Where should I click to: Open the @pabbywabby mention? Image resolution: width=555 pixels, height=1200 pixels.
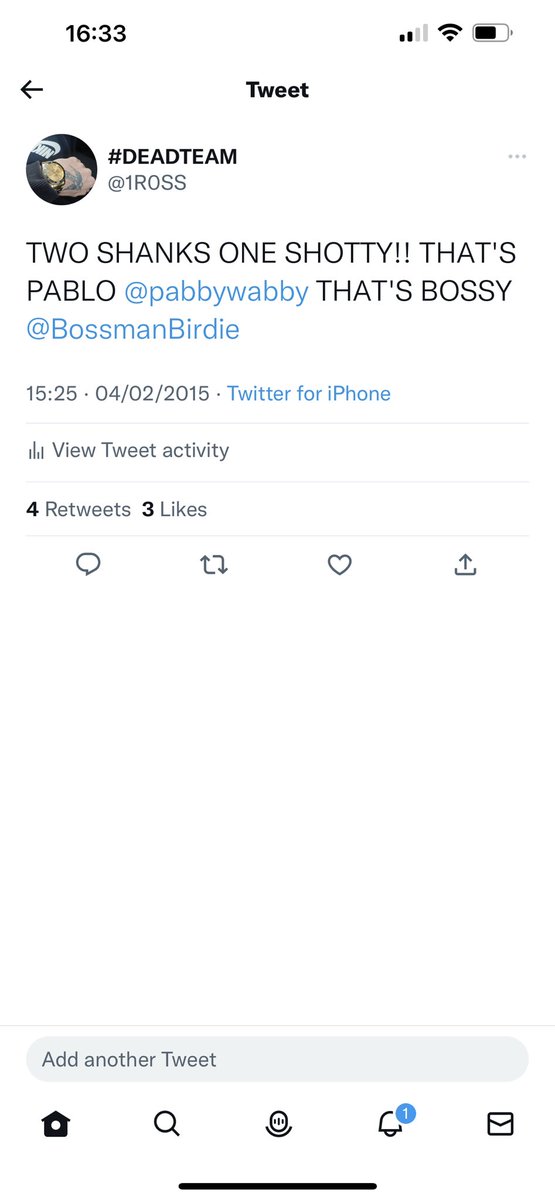point(217,291)
